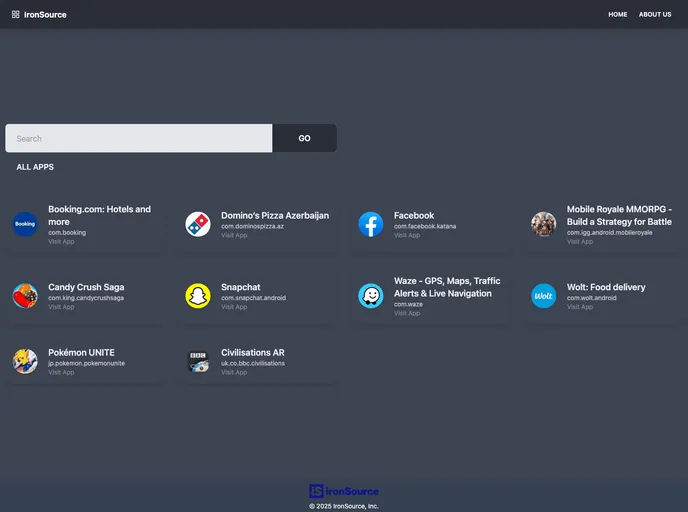Visit App link under Wolt: Food delivery
The image size is (688, 512).
point(580,307)
